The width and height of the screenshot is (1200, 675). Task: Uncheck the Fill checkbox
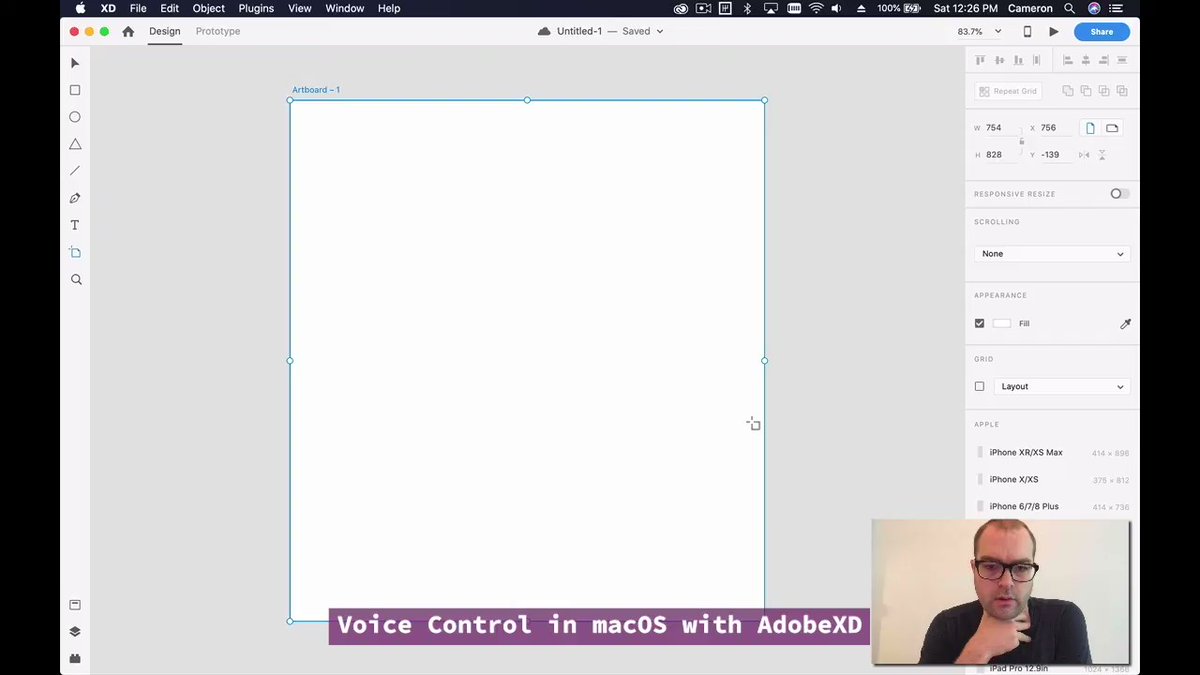(x=979, y=324)
